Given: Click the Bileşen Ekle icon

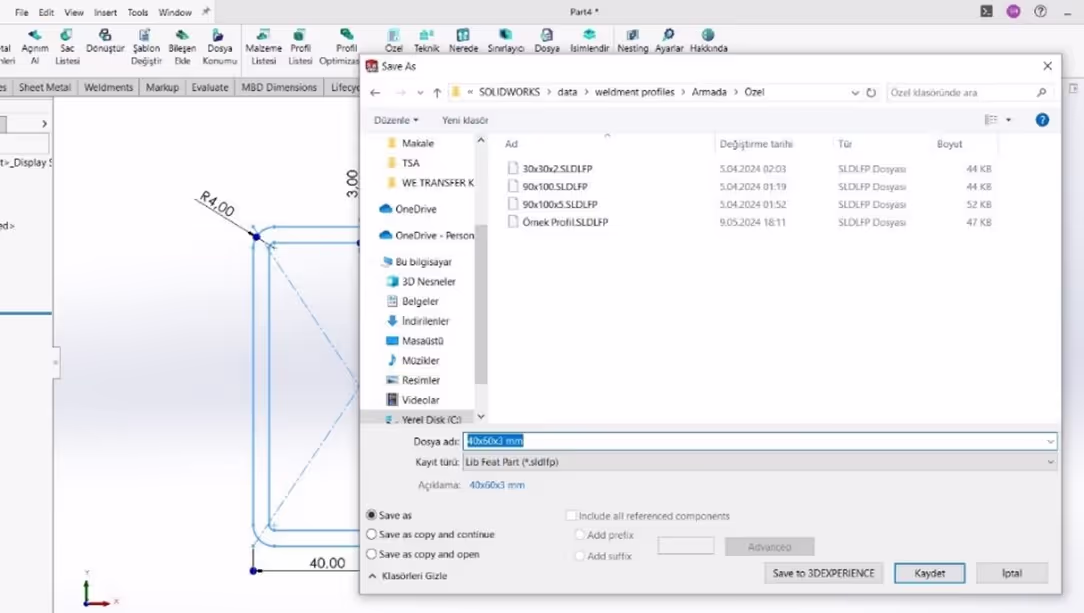Looking at the screenshot, I should click(182, 46).
